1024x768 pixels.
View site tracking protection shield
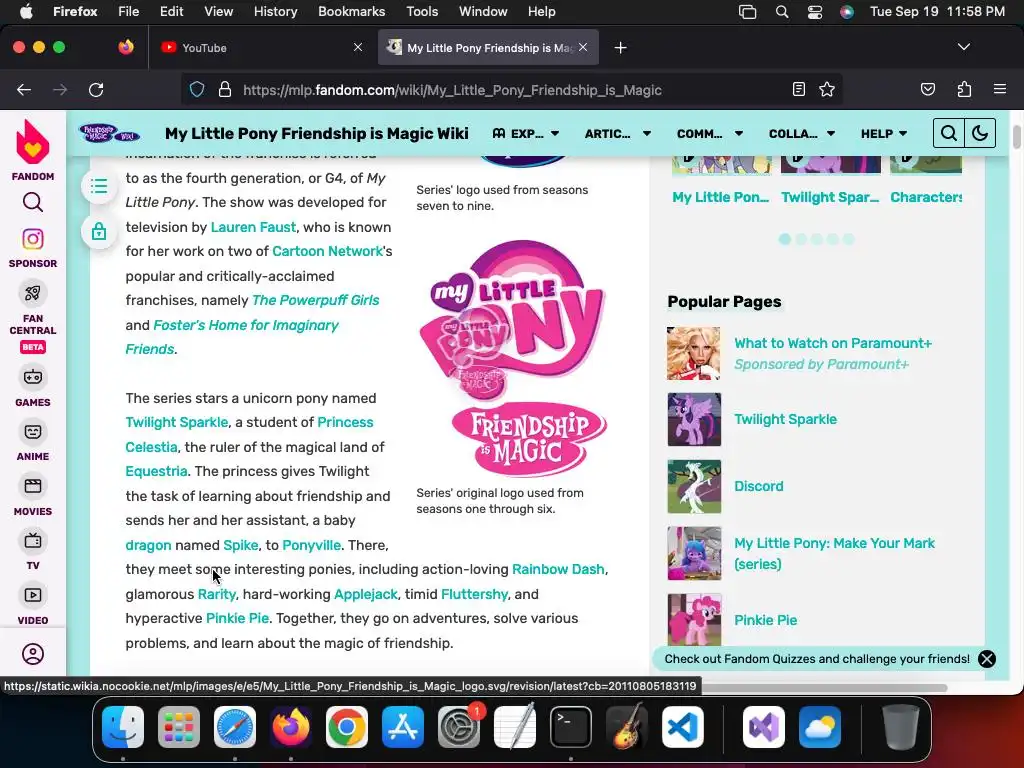pos(197,89)
